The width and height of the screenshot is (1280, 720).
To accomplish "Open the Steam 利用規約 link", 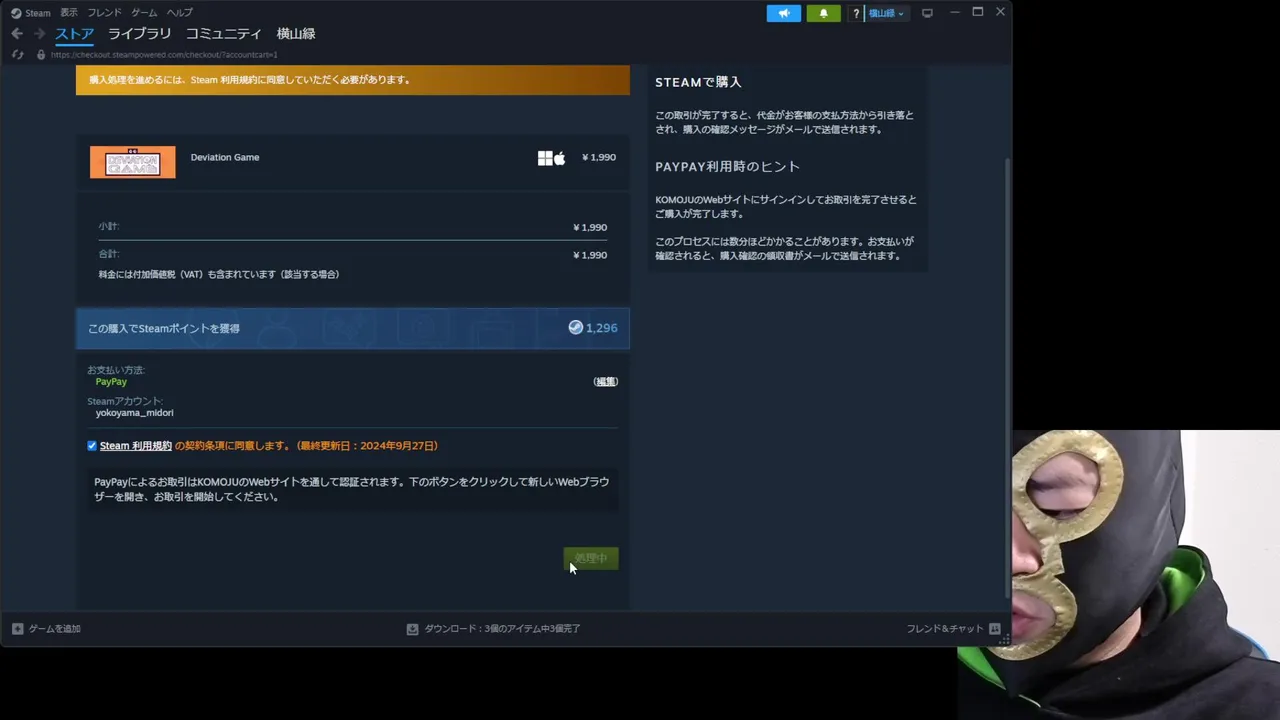I will pos(136,446).
